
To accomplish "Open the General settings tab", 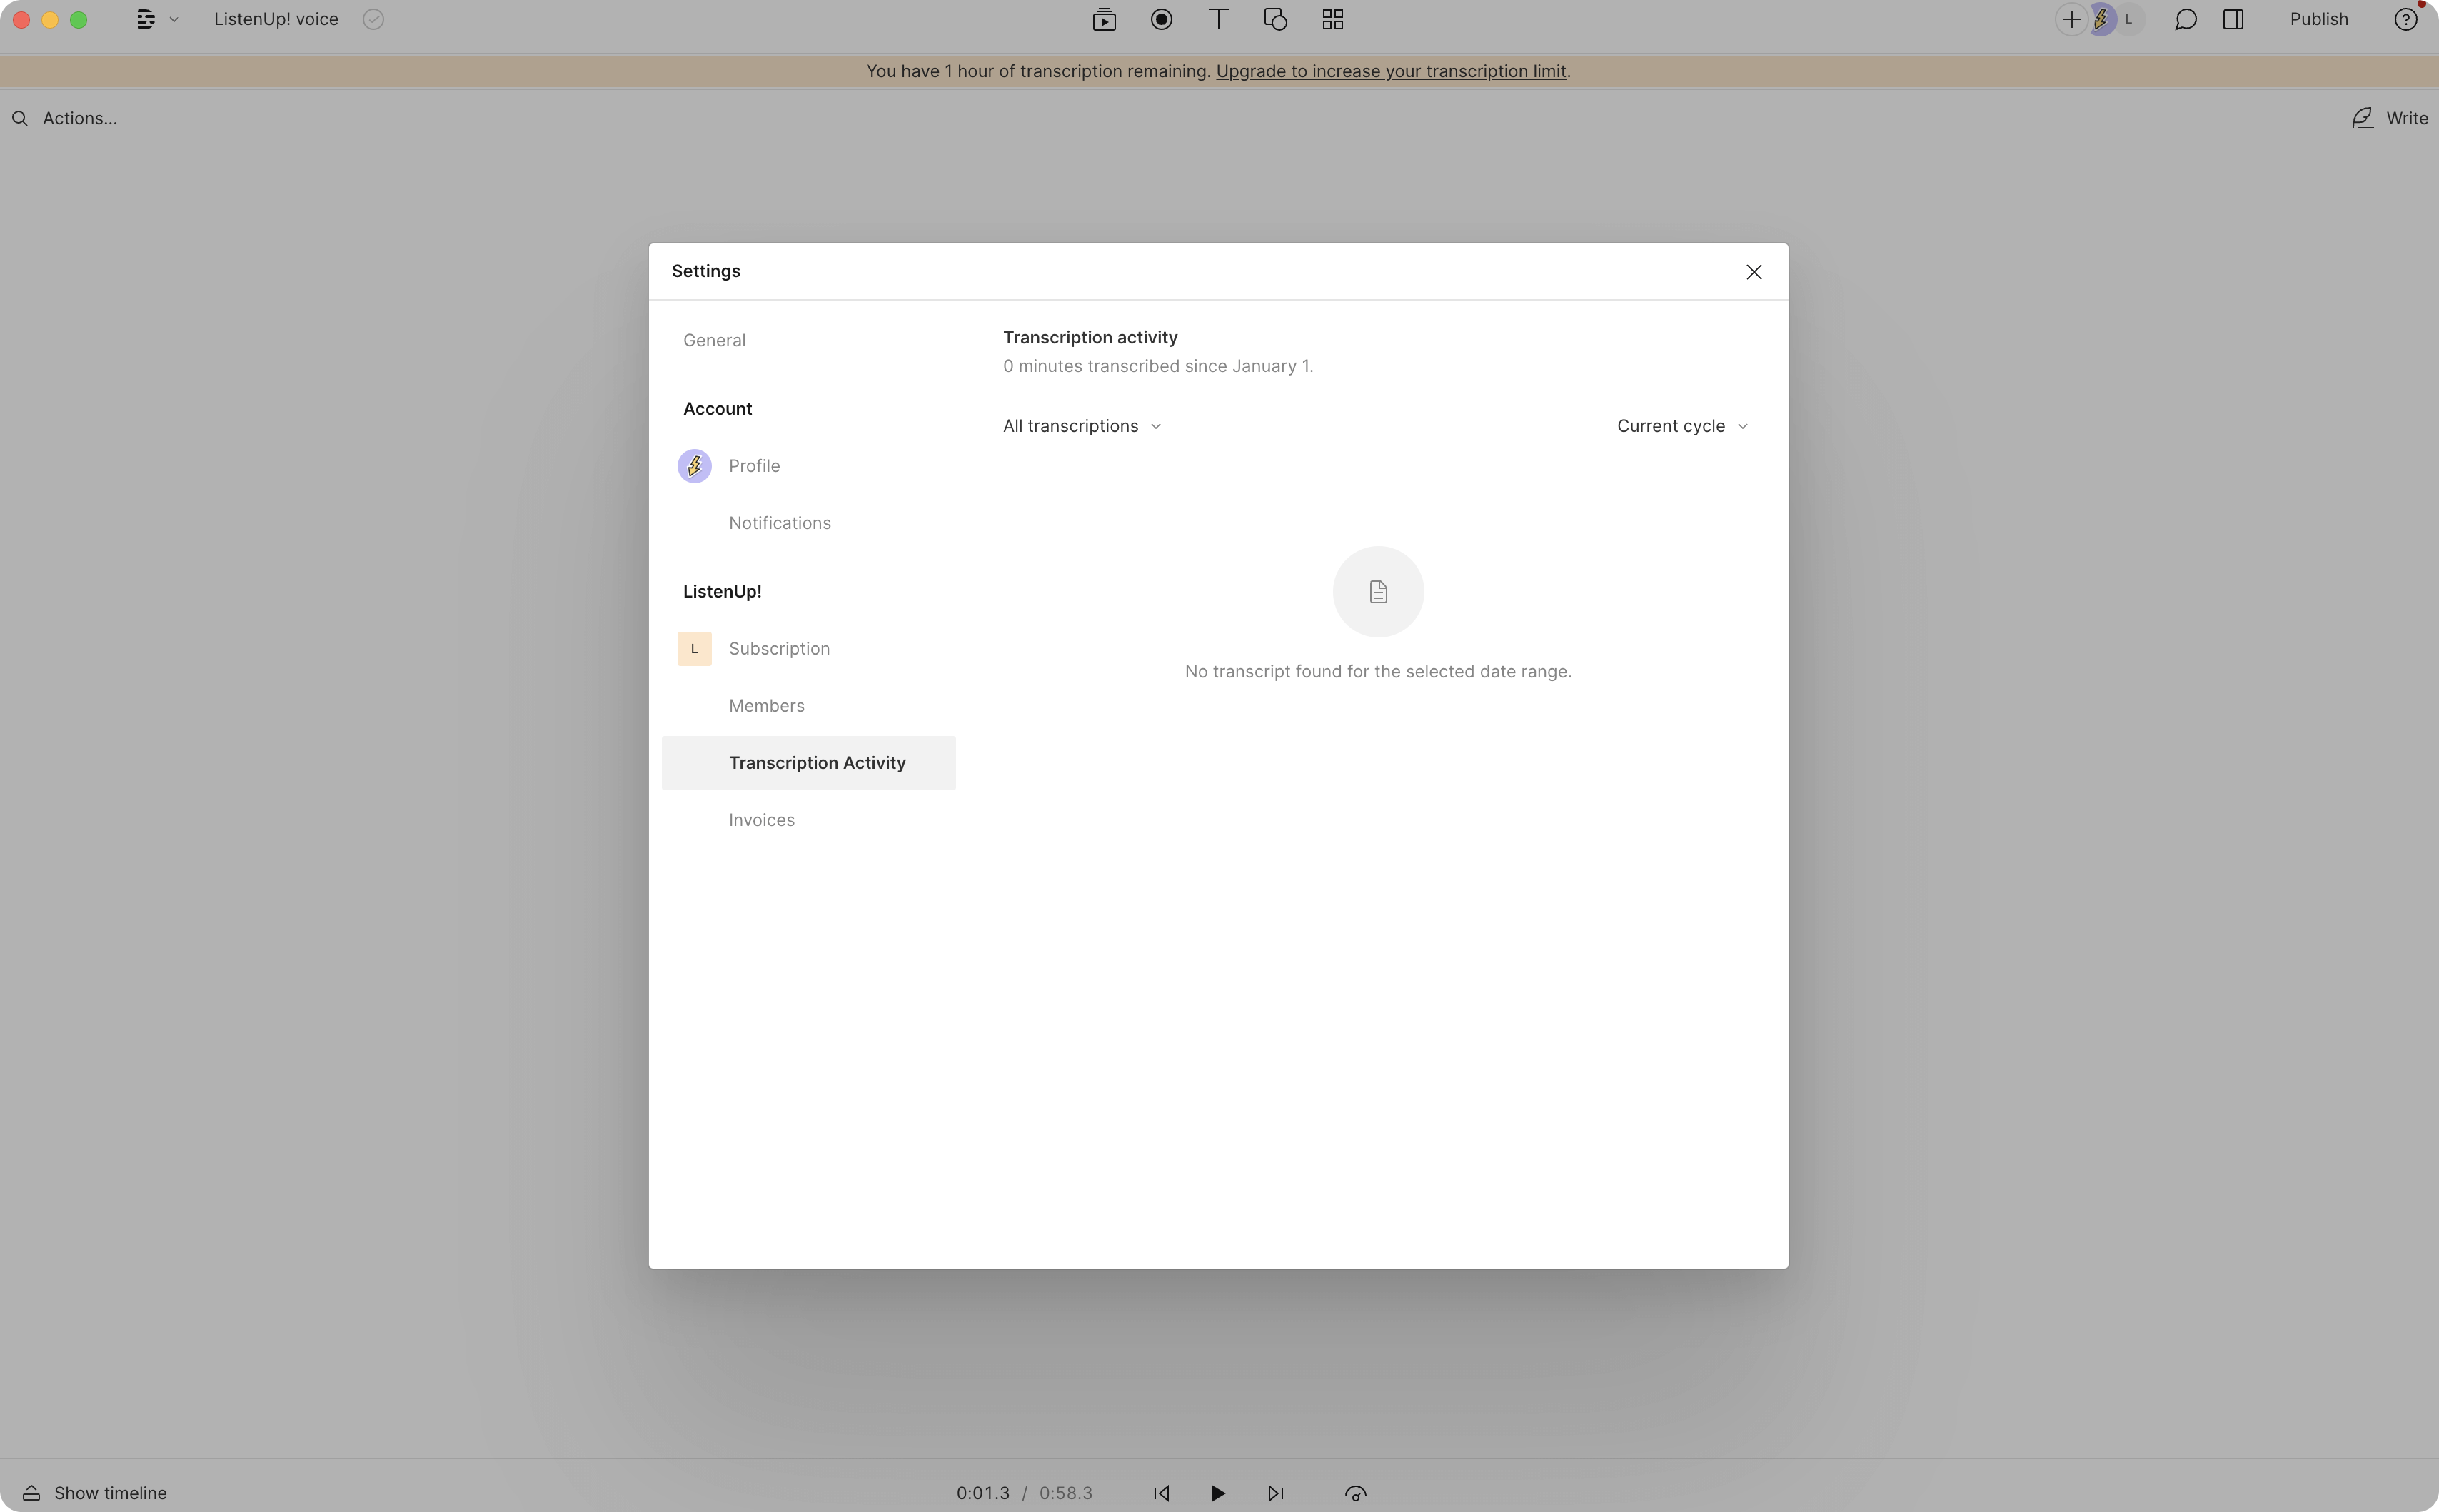I will [x=714, y=340].
